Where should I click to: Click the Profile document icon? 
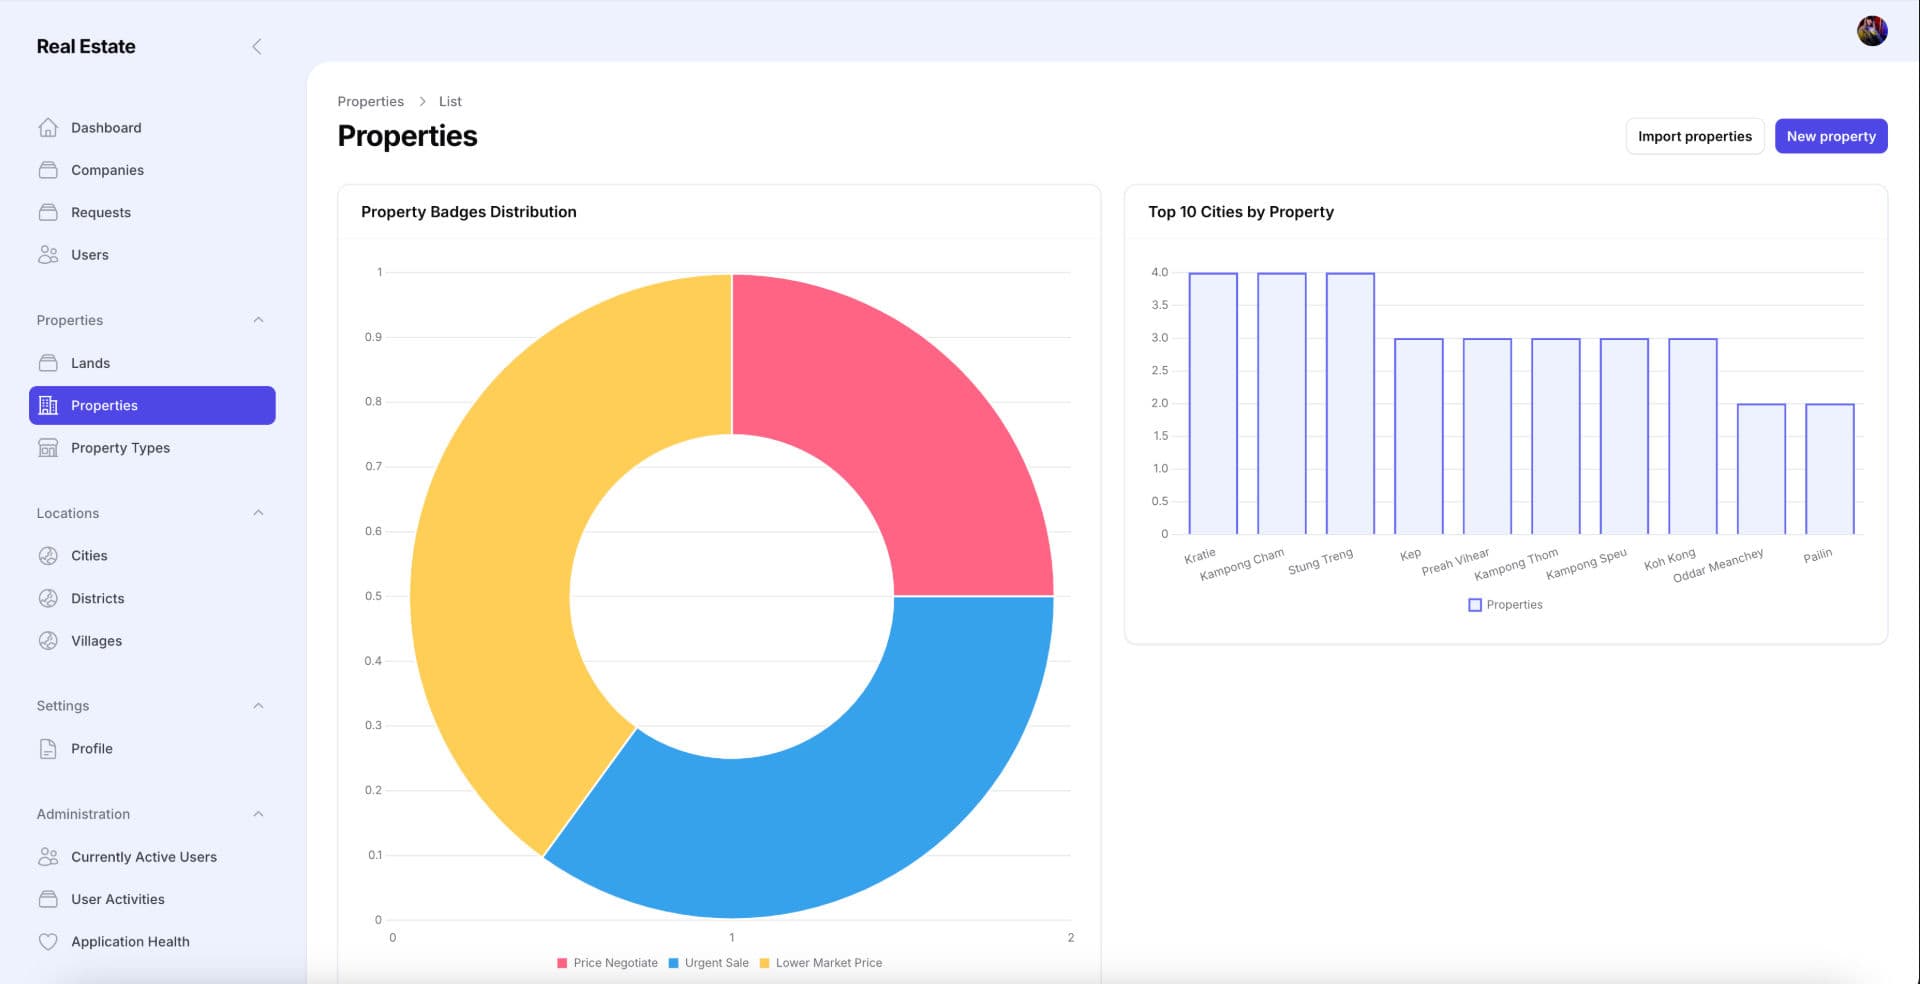point(48,749)
